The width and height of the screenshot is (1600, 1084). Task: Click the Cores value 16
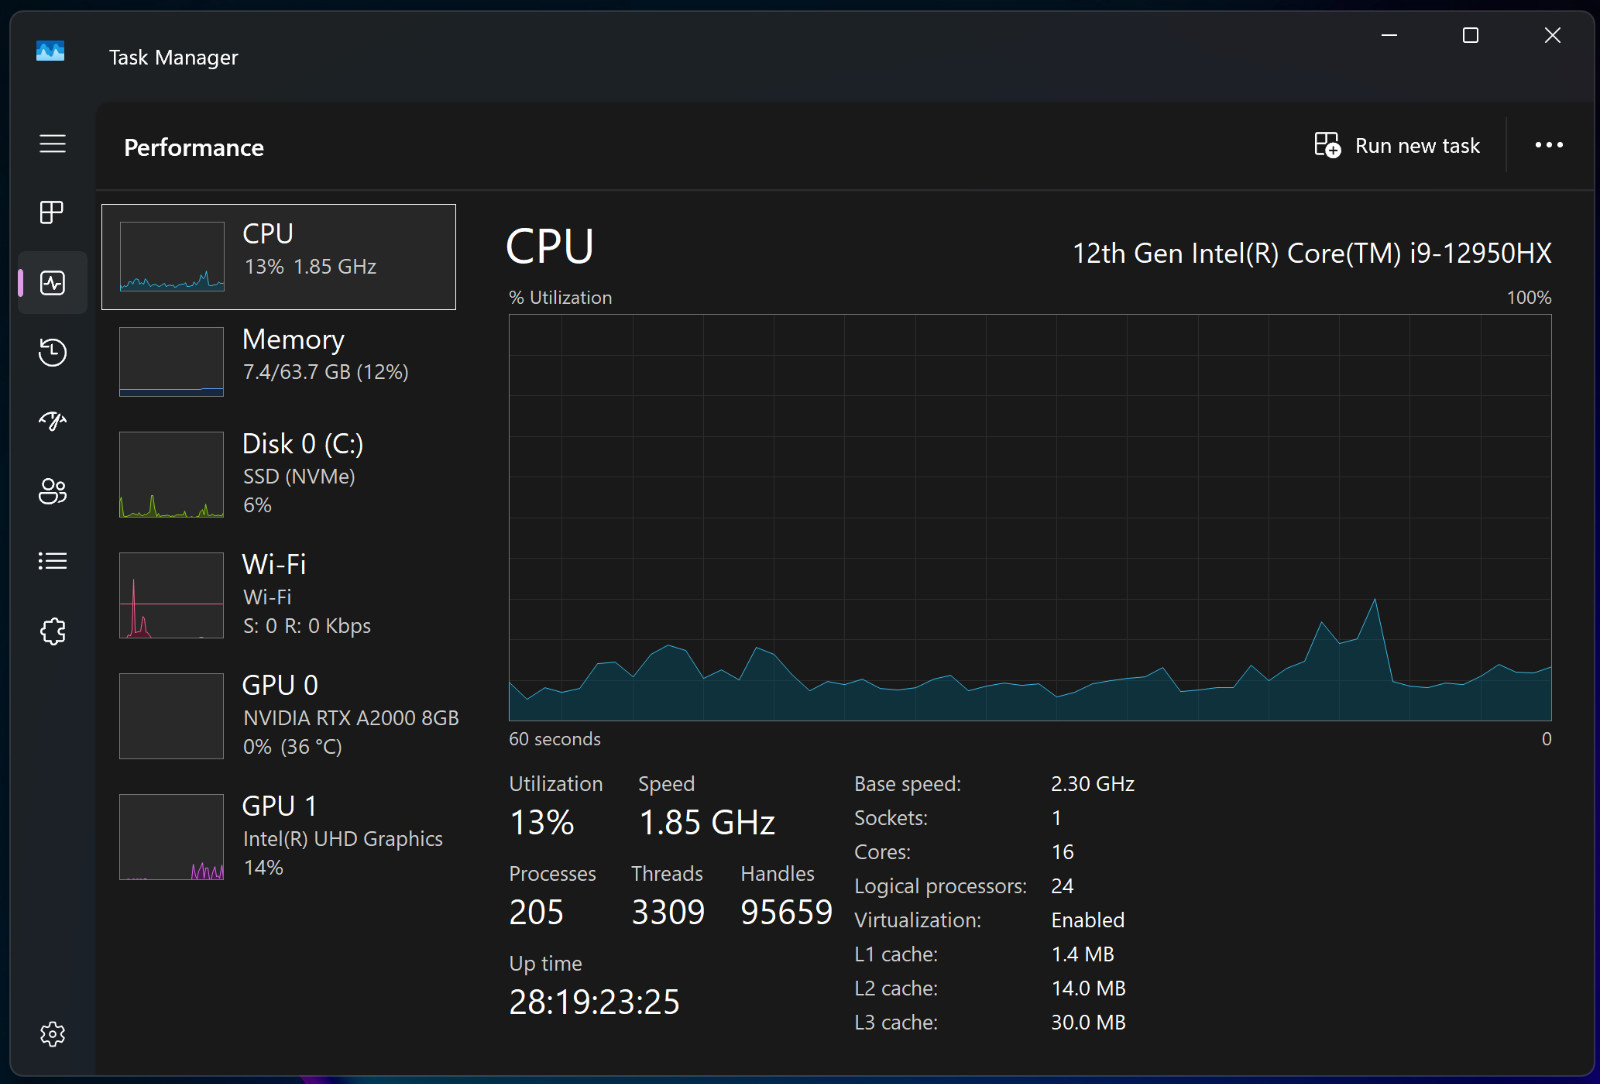[1062, 852]
